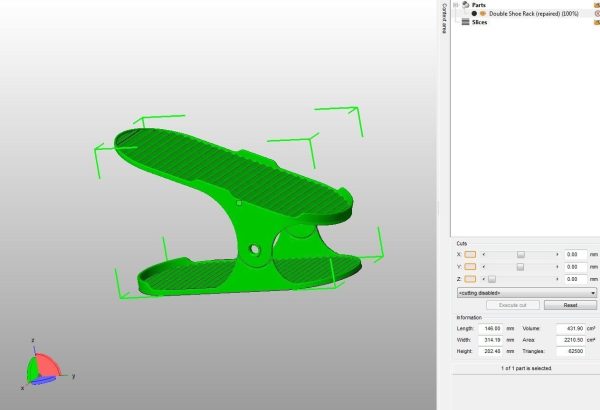Image resolution: width=600 pixels, height=410 pixels.
Task: Focus the X cut value field
Action: coord(576,255)
